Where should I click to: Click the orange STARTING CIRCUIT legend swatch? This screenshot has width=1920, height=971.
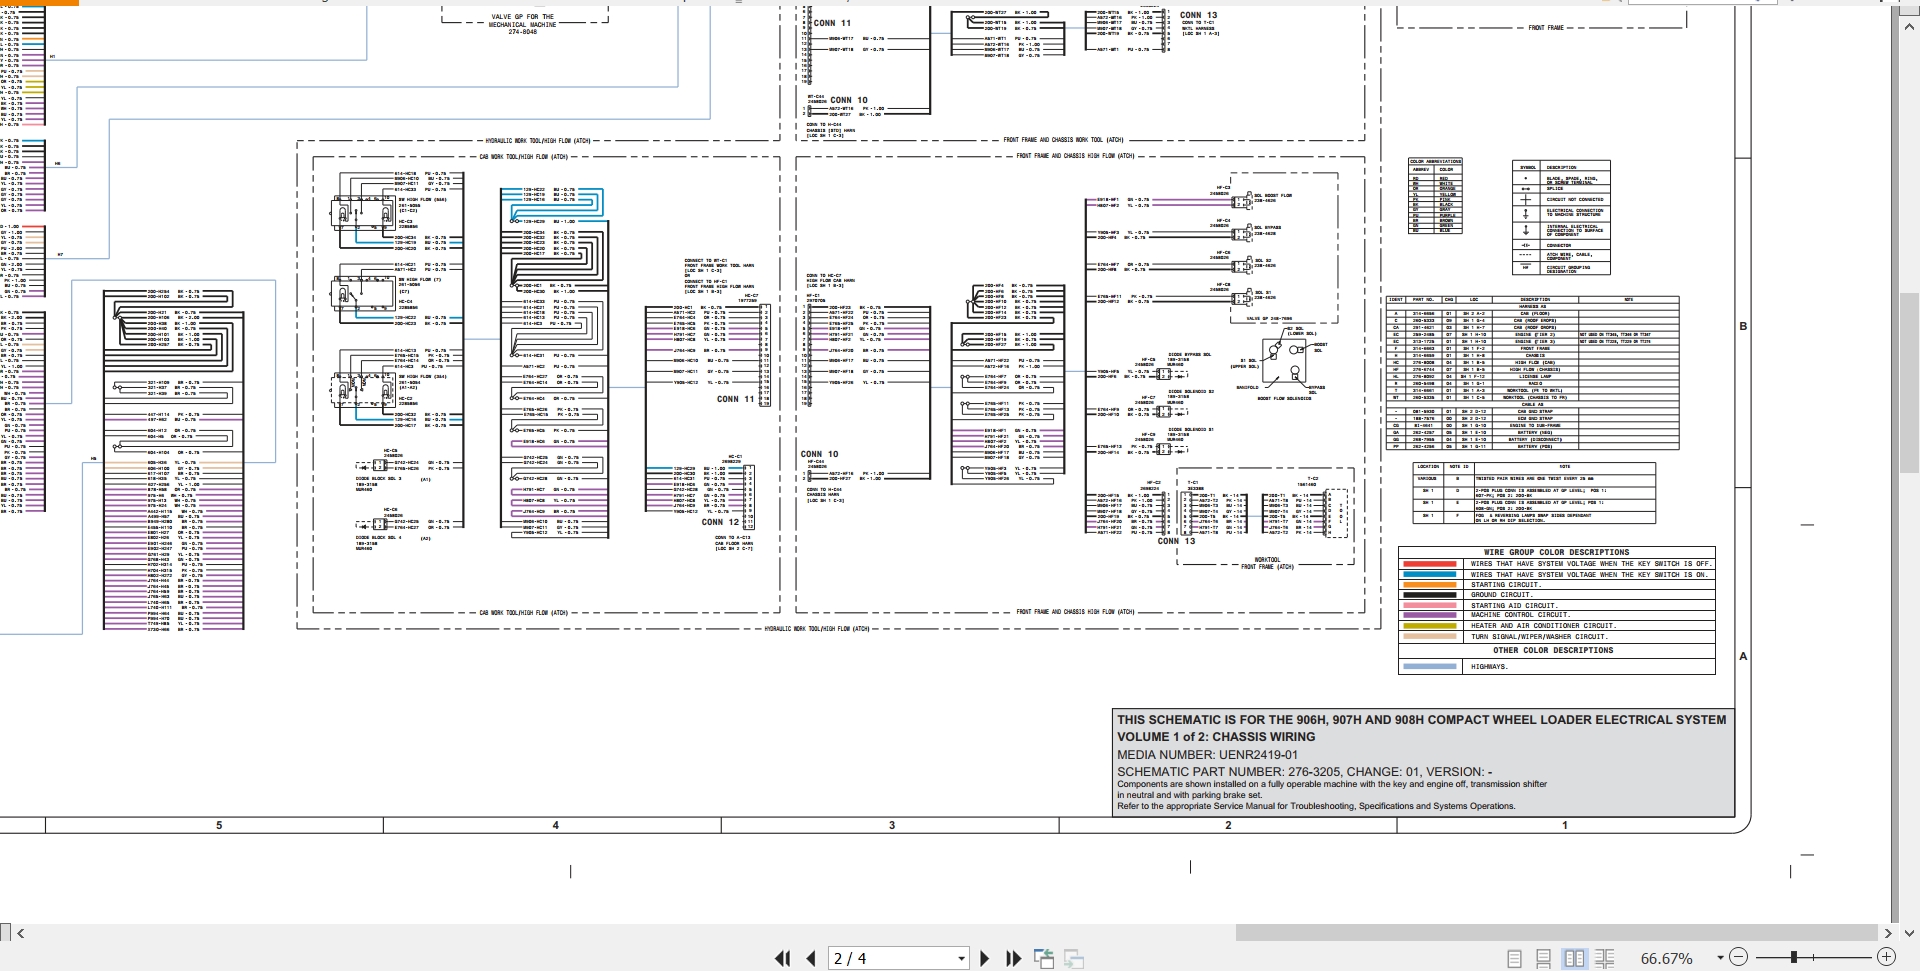pyautogui.click(x=1430, y=585)
